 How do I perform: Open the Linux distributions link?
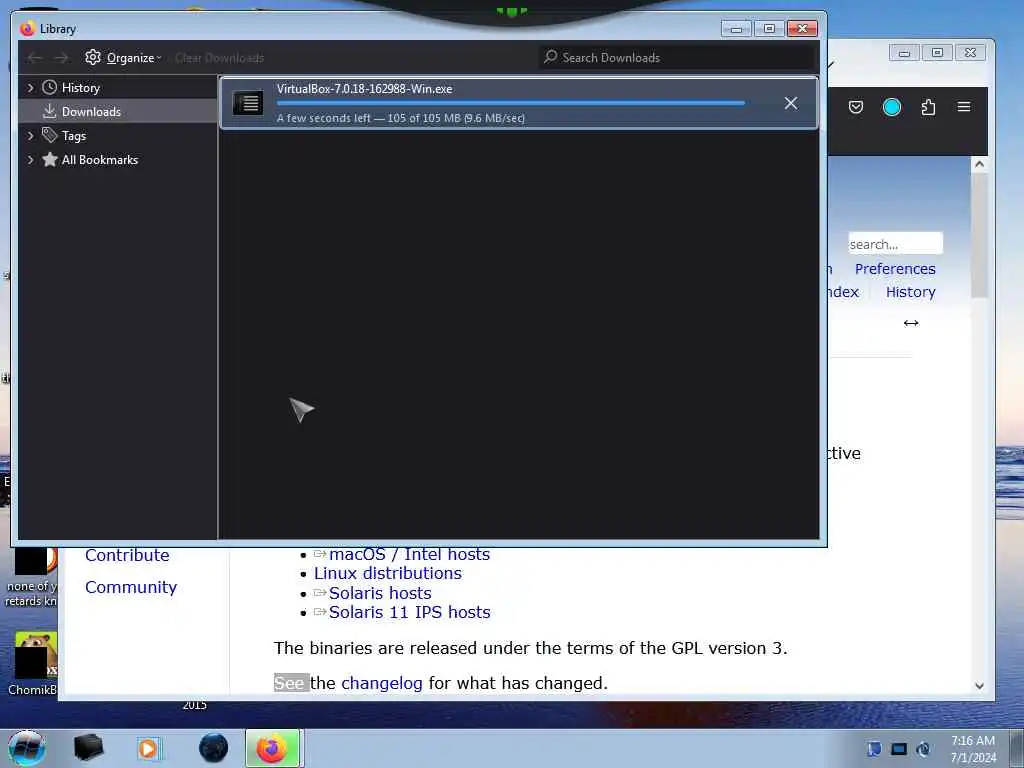(387, 573)
